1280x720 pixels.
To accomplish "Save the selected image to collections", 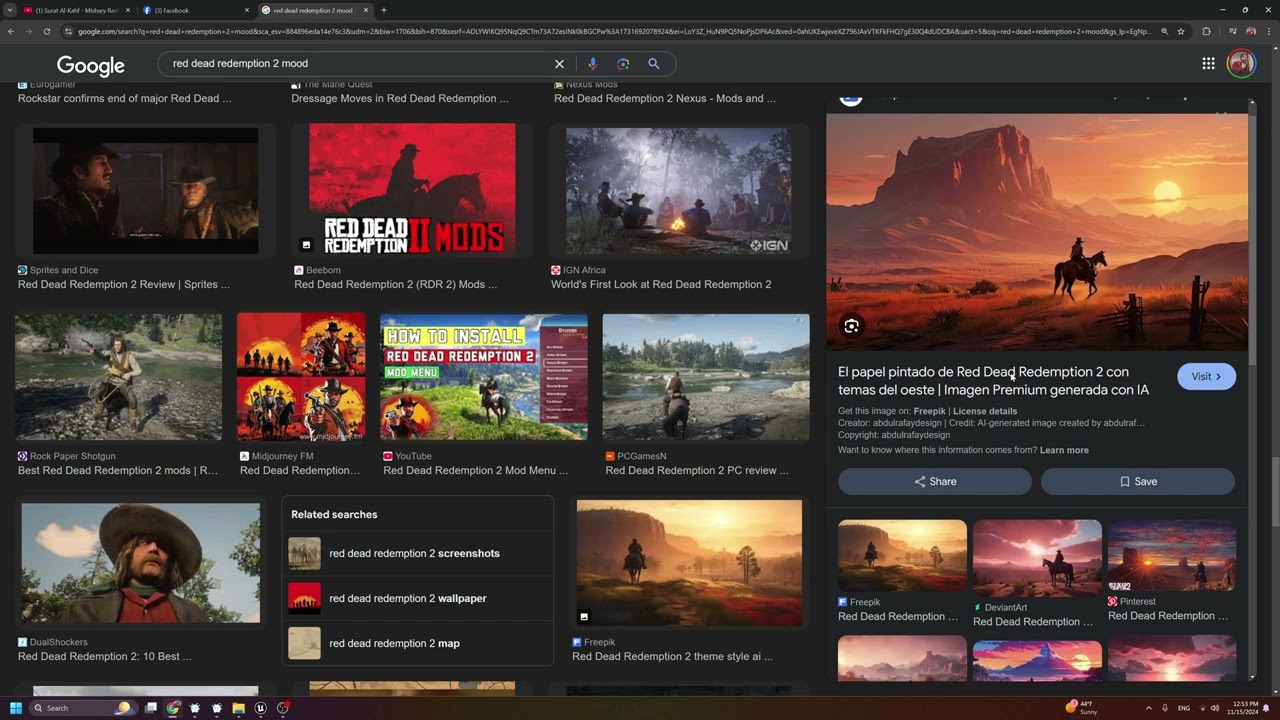I will click(1138, 481).
